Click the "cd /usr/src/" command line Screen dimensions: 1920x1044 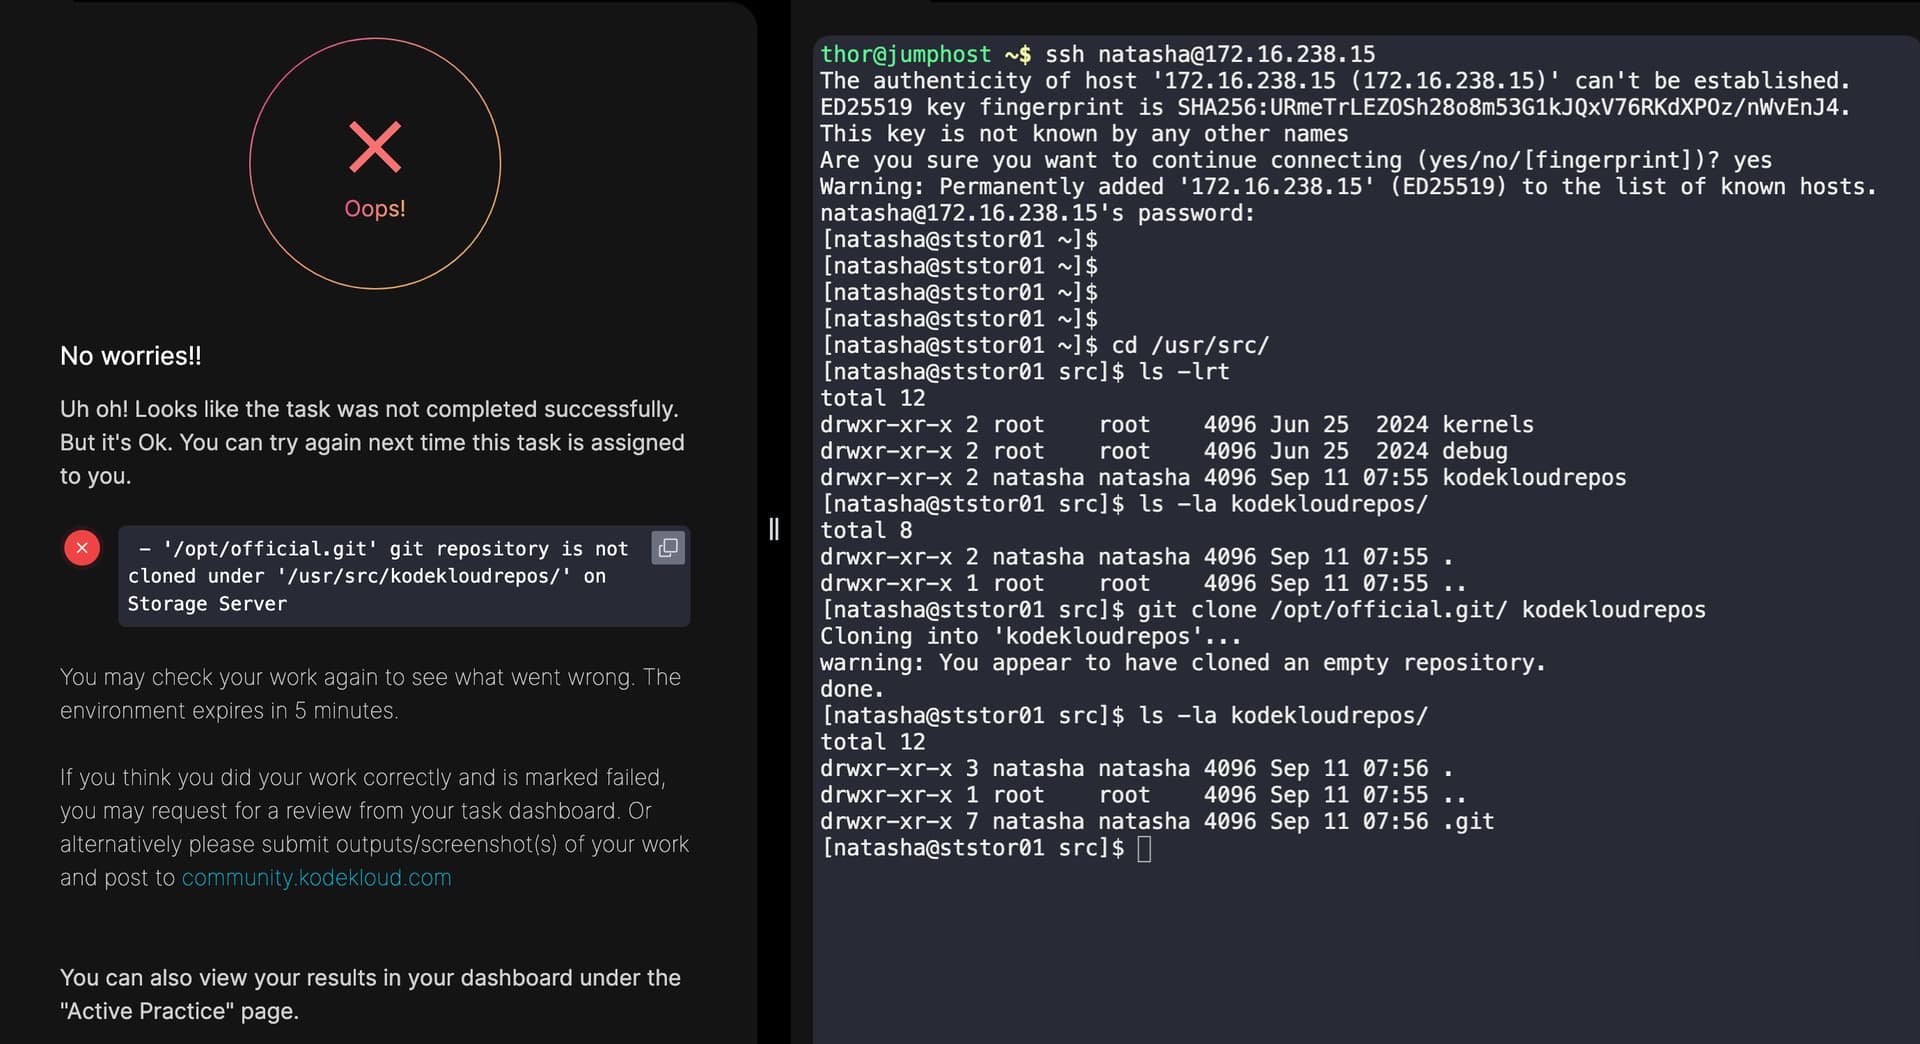(1189, 345)
